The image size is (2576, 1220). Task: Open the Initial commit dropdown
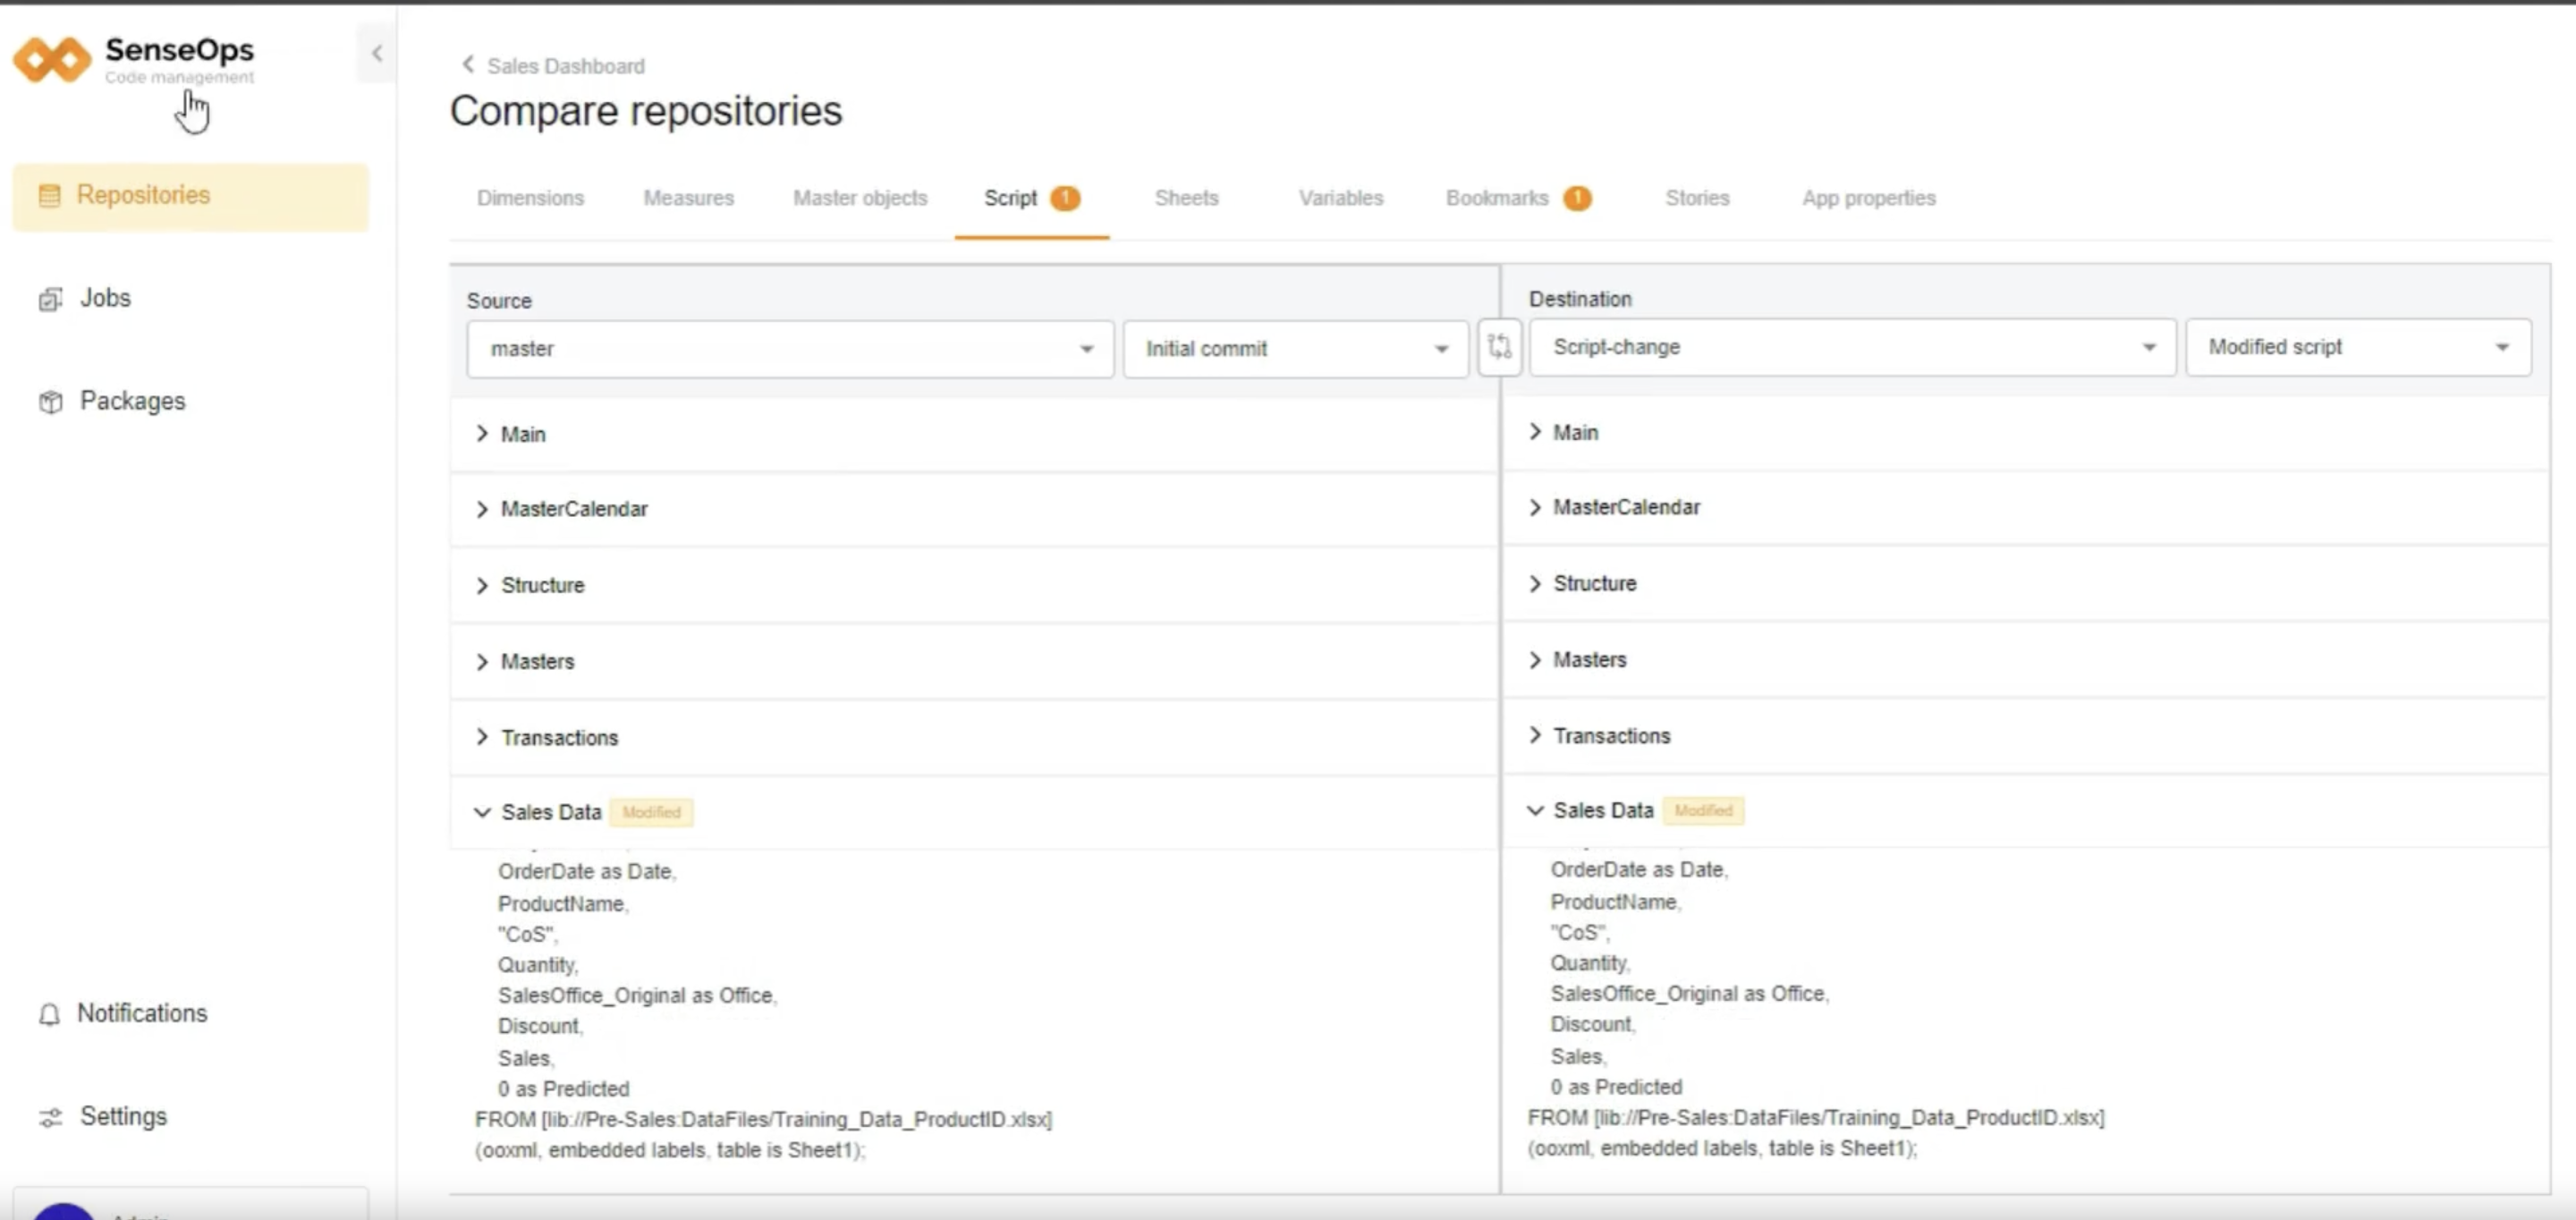pos(1295,348)
